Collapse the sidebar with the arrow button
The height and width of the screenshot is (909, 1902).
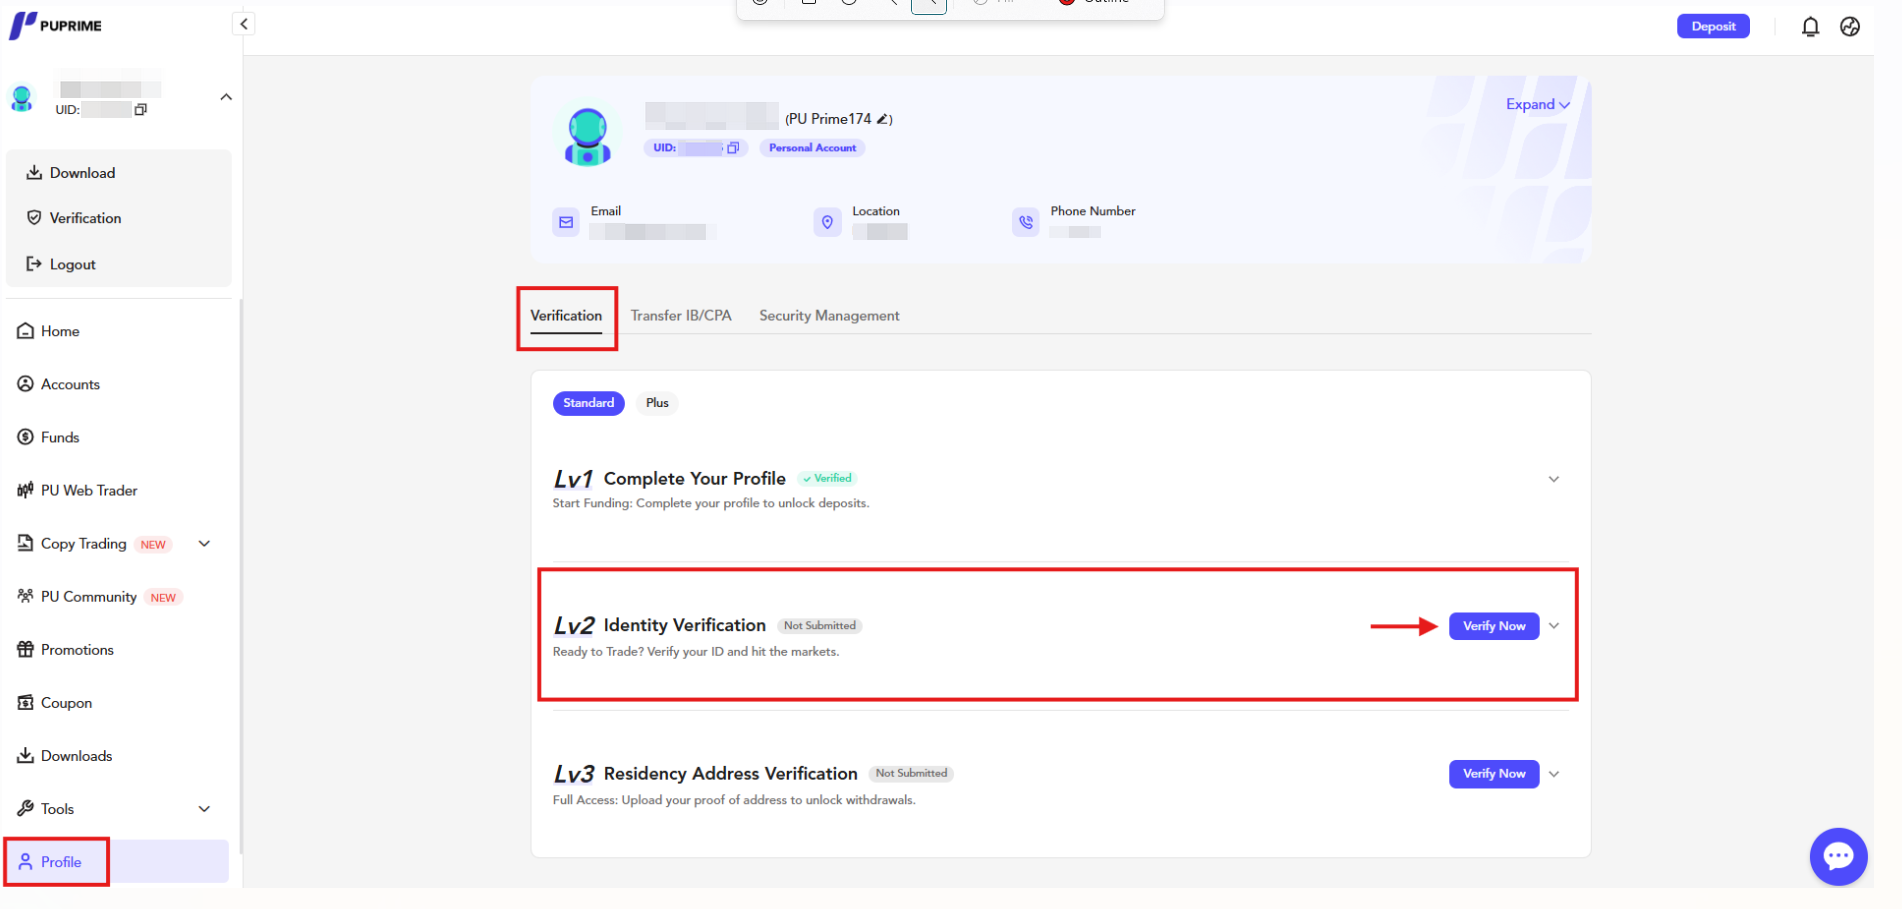tap(243, 24)
